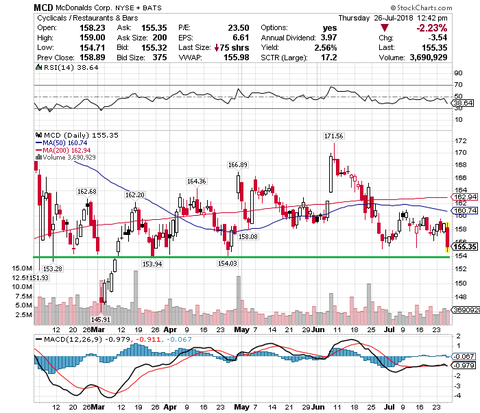Click the EPS value 6.61
Image resolution: width=480 pixels, height=413 pixels.
click(x=241, y=38)
